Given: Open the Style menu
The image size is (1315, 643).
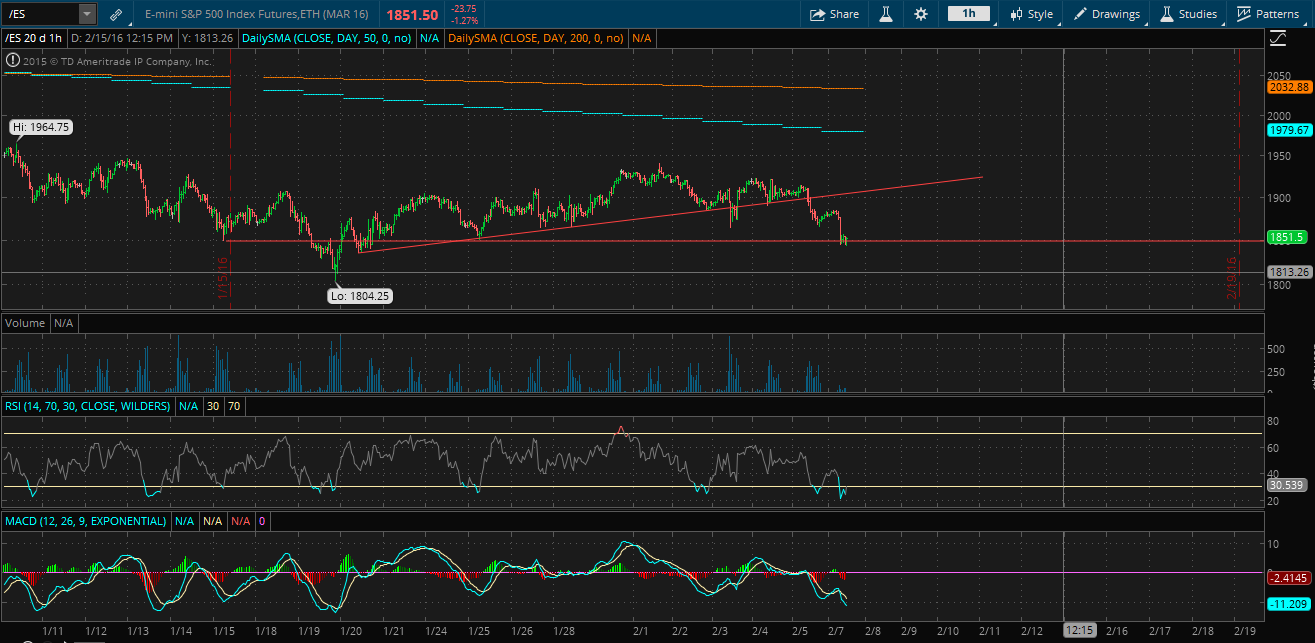Looking at the screenshot, I should (x=1032, y=14).
